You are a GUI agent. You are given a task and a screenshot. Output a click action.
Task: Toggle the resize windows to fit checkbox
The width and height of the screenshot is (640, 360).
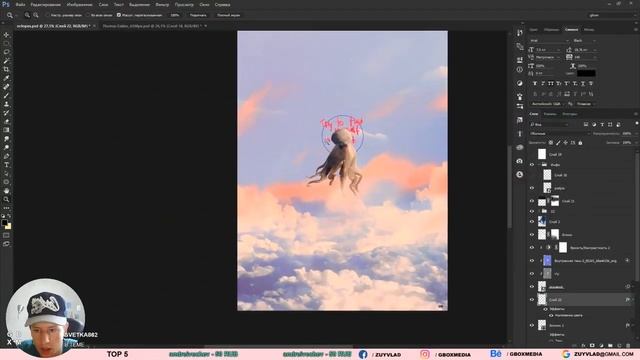[x=48, y=15]
